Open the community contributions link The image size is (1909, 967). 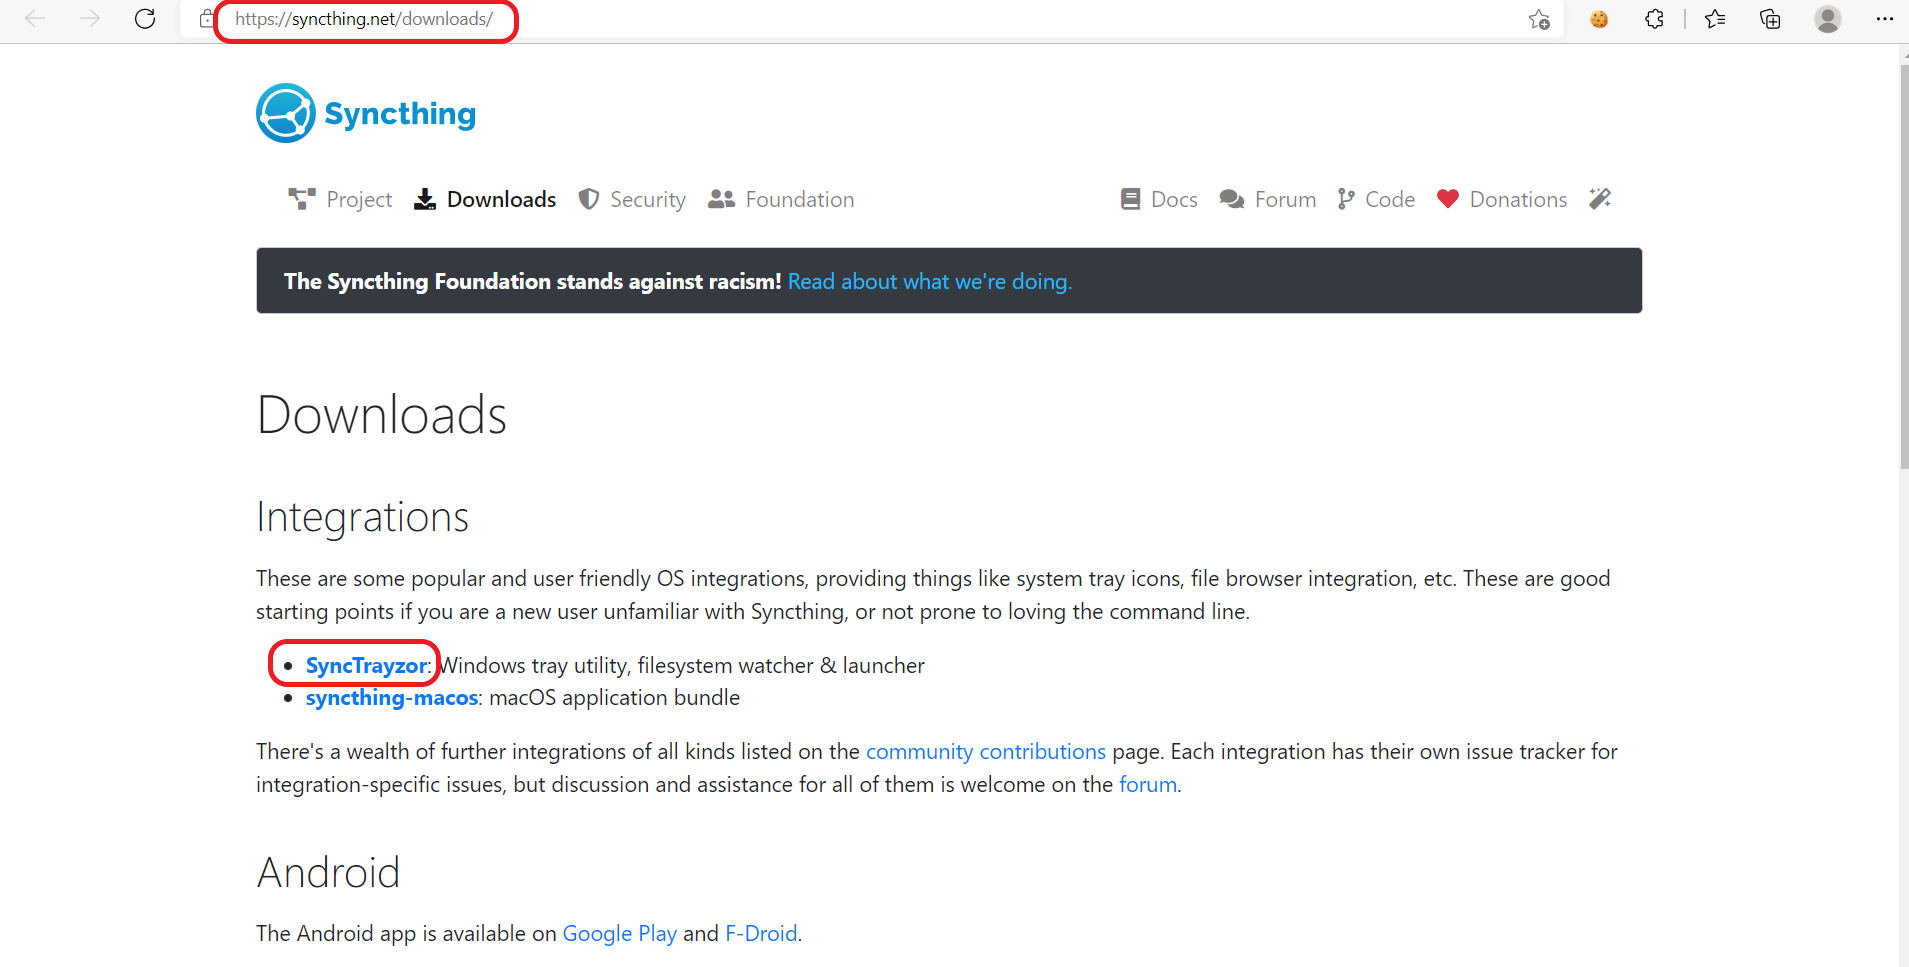(986, 751)
